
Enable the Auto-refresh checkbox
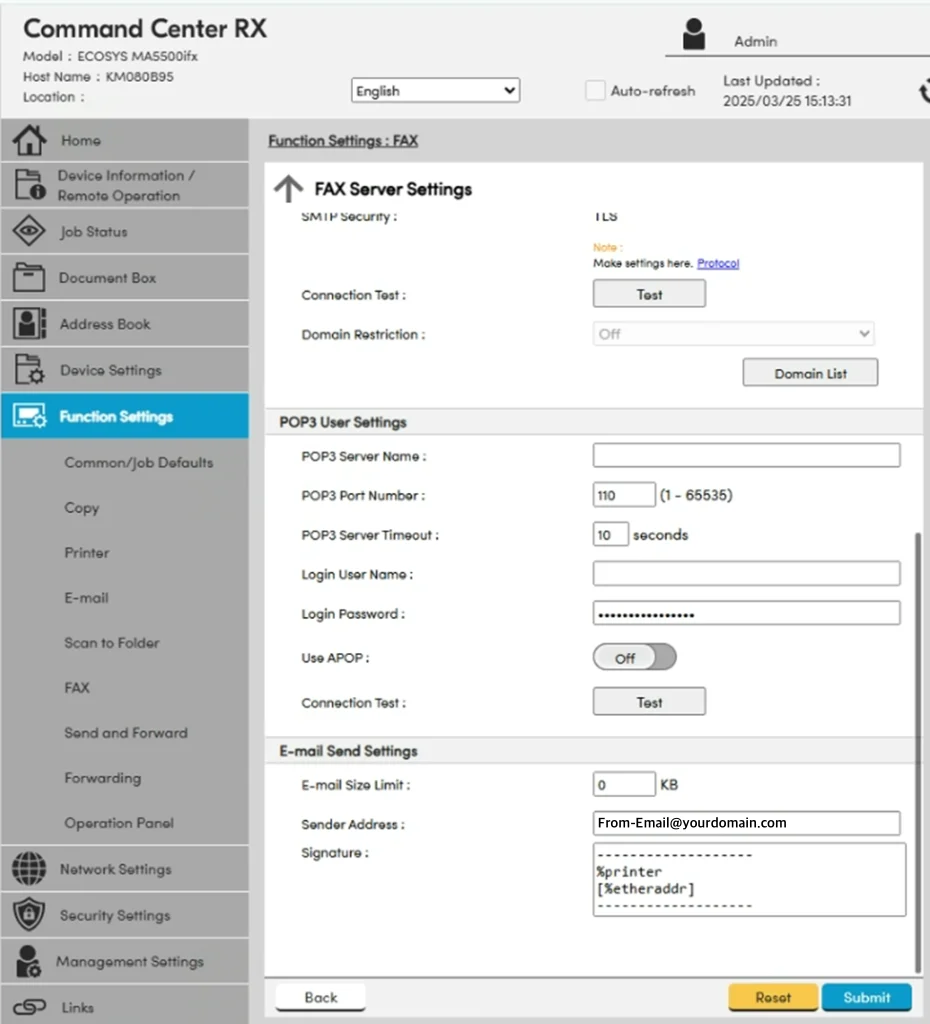coord(595,90)
